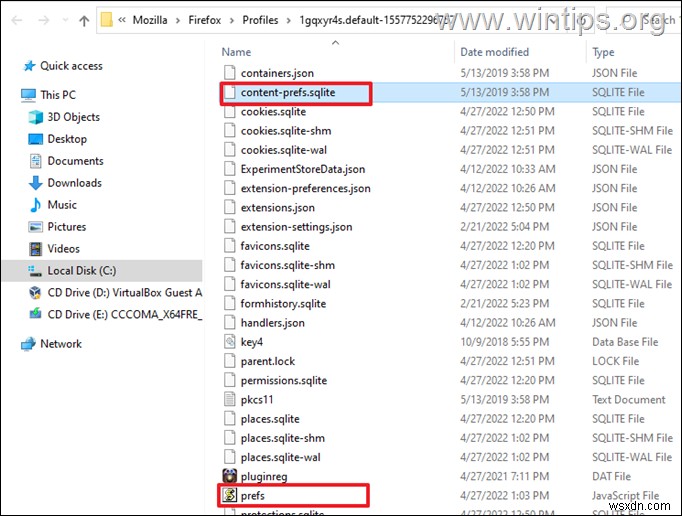
Task: Select the permissions.sqlite file
Action: 284,381
